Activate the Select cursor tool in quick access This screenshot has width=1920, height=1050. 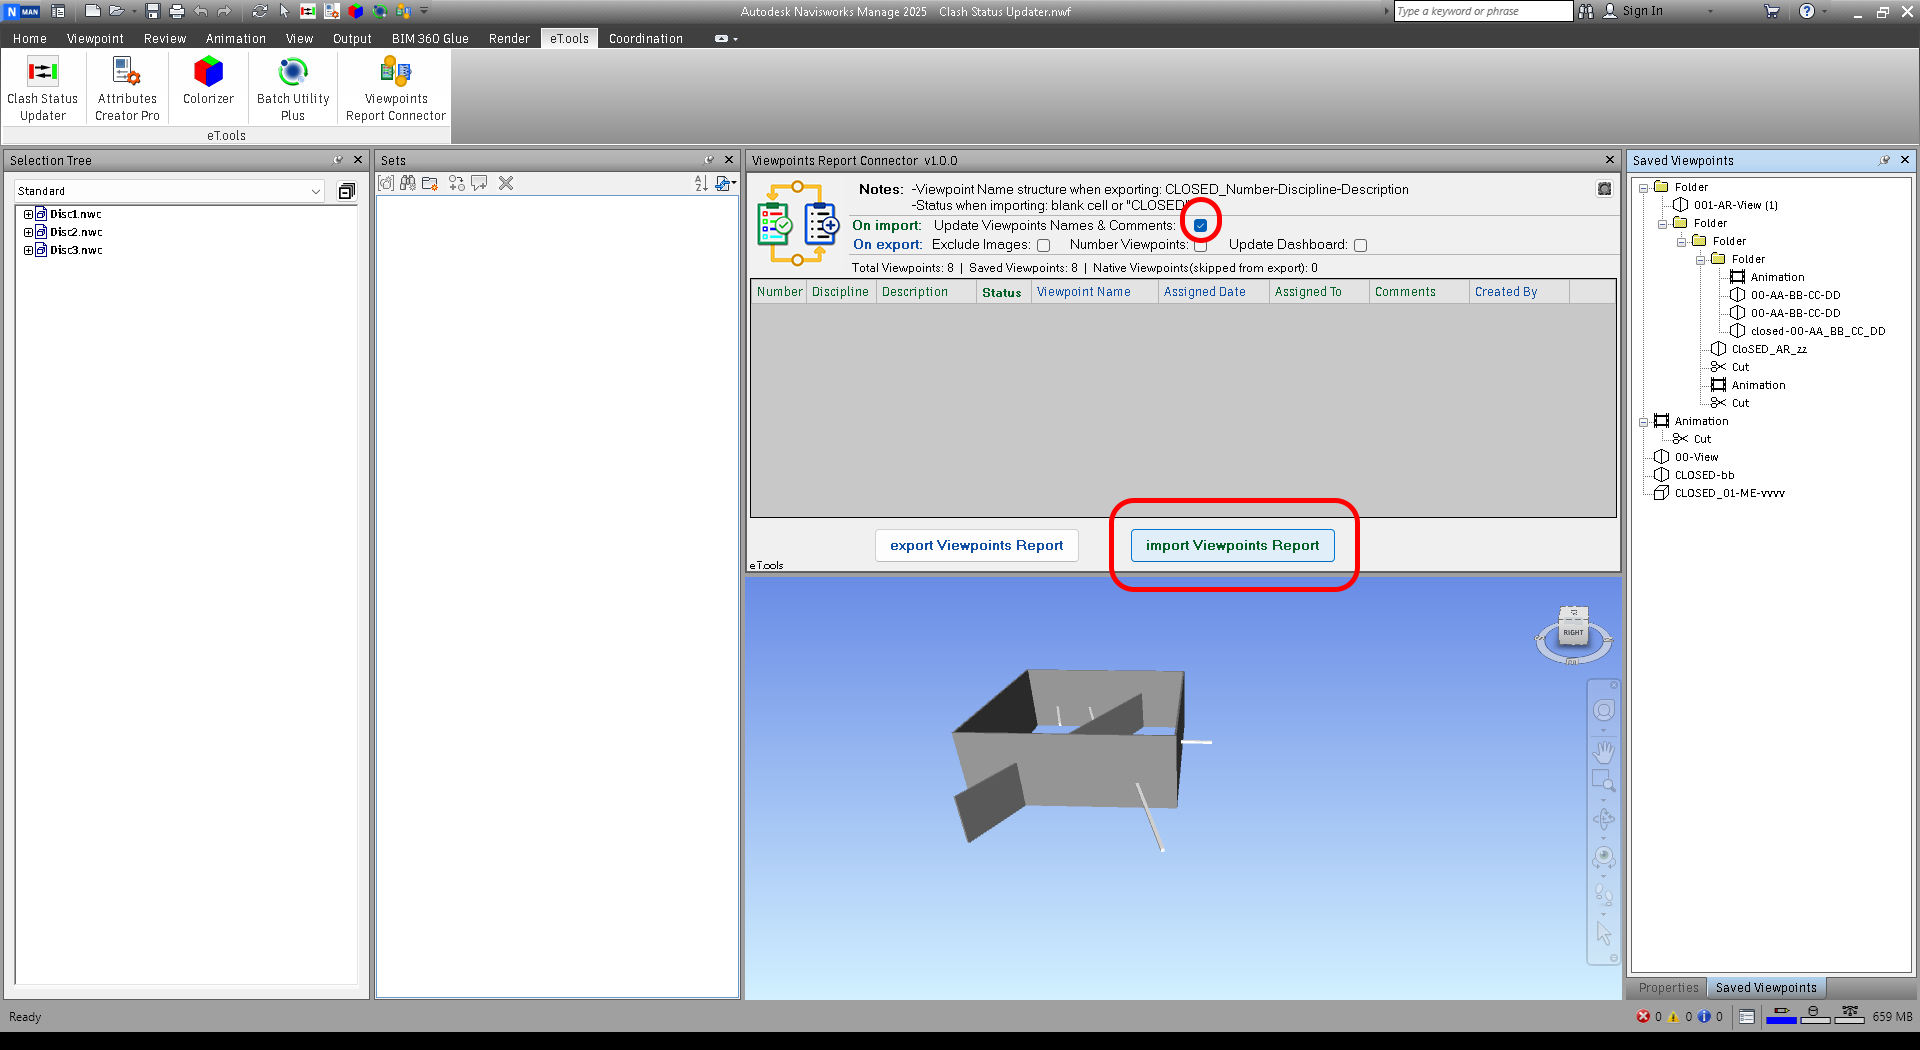tap(284, 11)
